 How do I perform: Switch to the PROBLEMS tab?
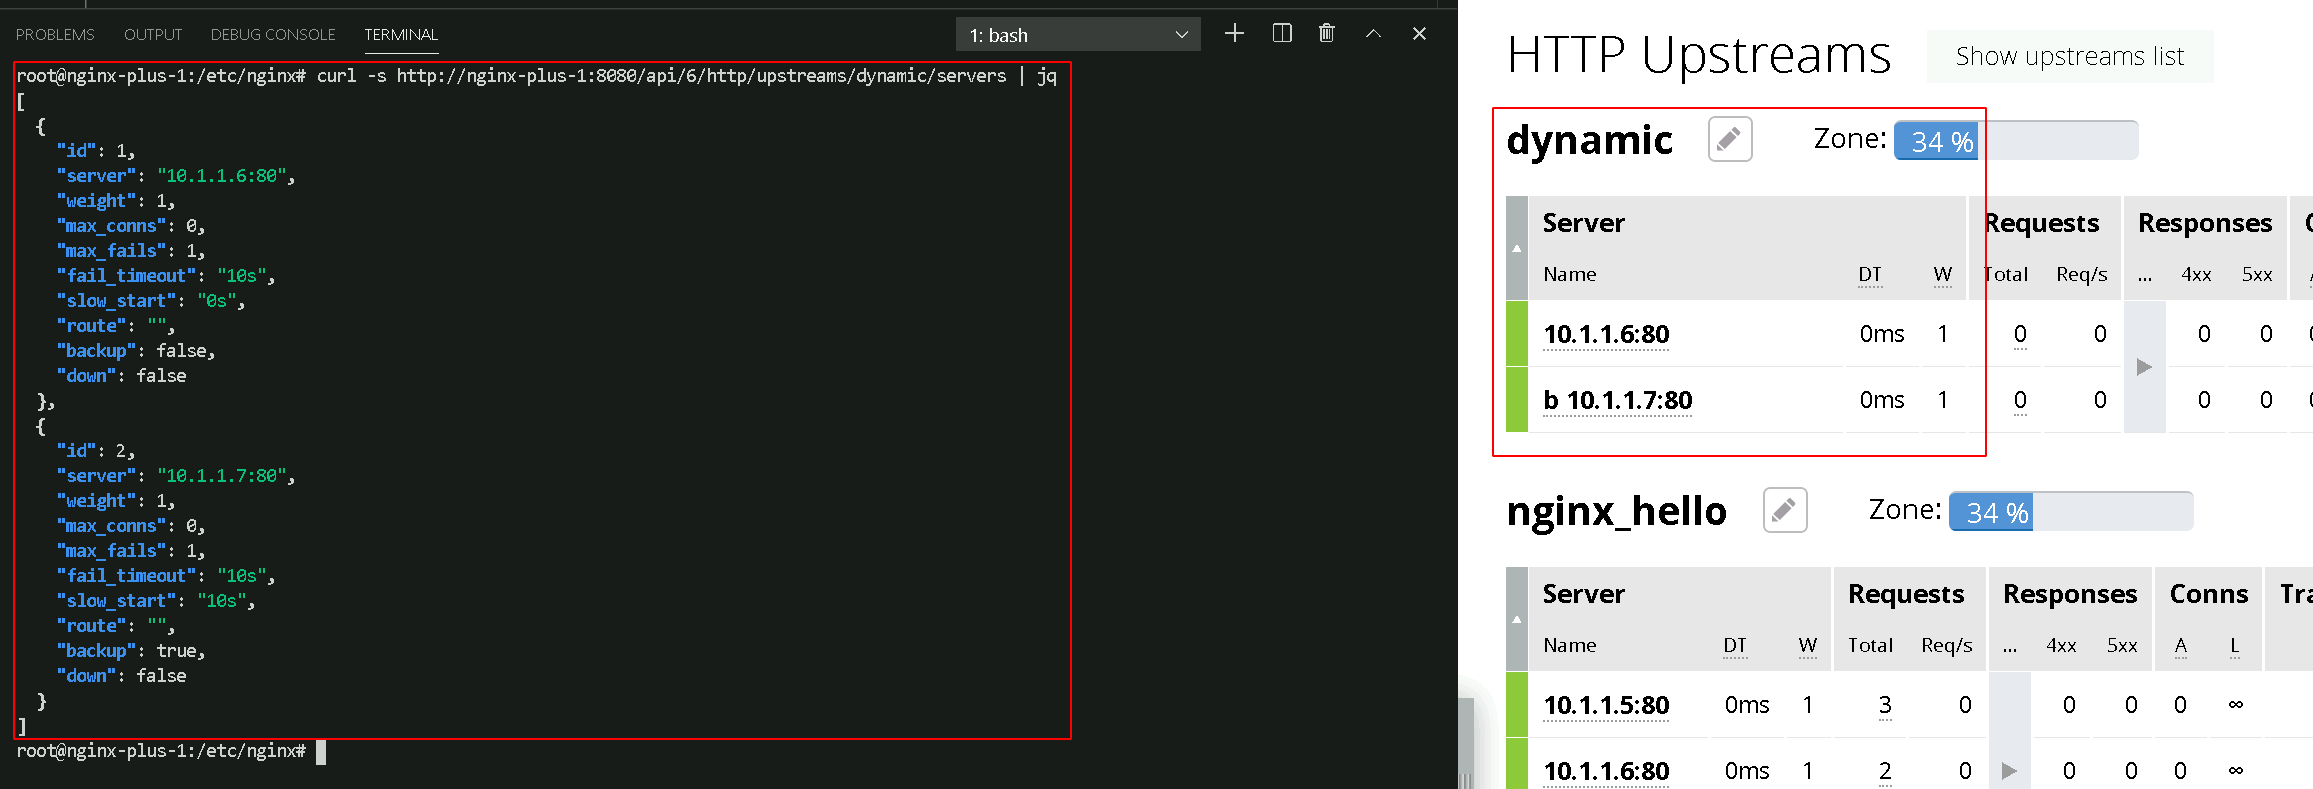(55, 35)
